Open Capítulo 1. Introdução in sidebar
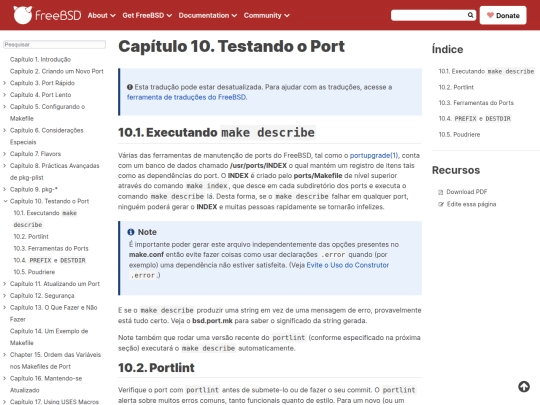 tap(40, 60)
